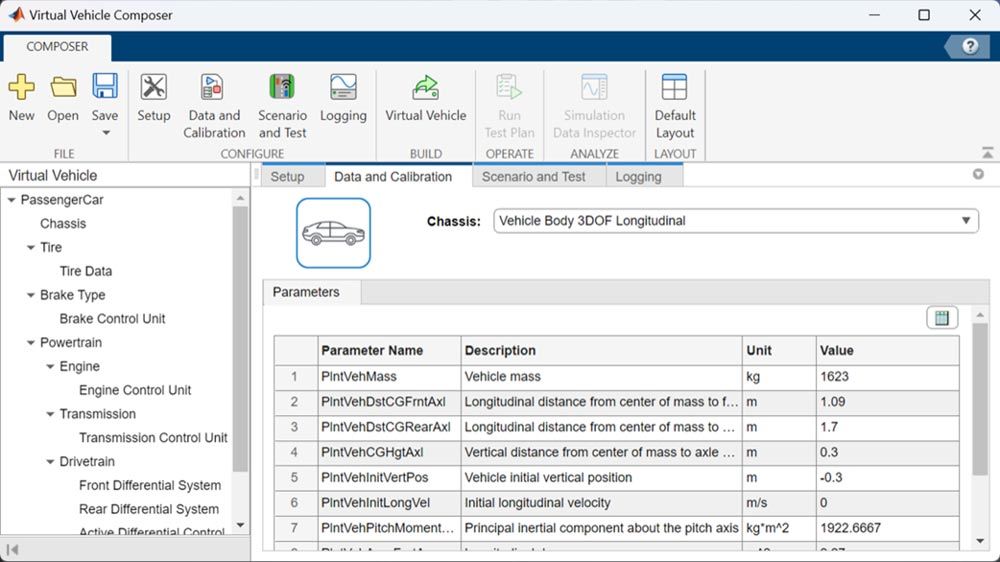Click tree panel scroll down arrow
1000x562 pixels.
[x=240, y=526]
